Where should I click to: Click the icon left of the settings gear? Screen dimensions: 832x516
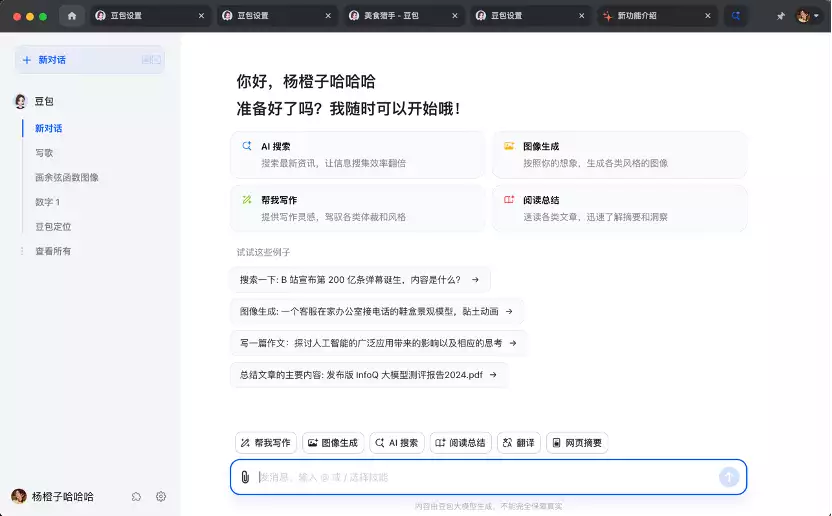pyautogui.click(x=136, y=497)
